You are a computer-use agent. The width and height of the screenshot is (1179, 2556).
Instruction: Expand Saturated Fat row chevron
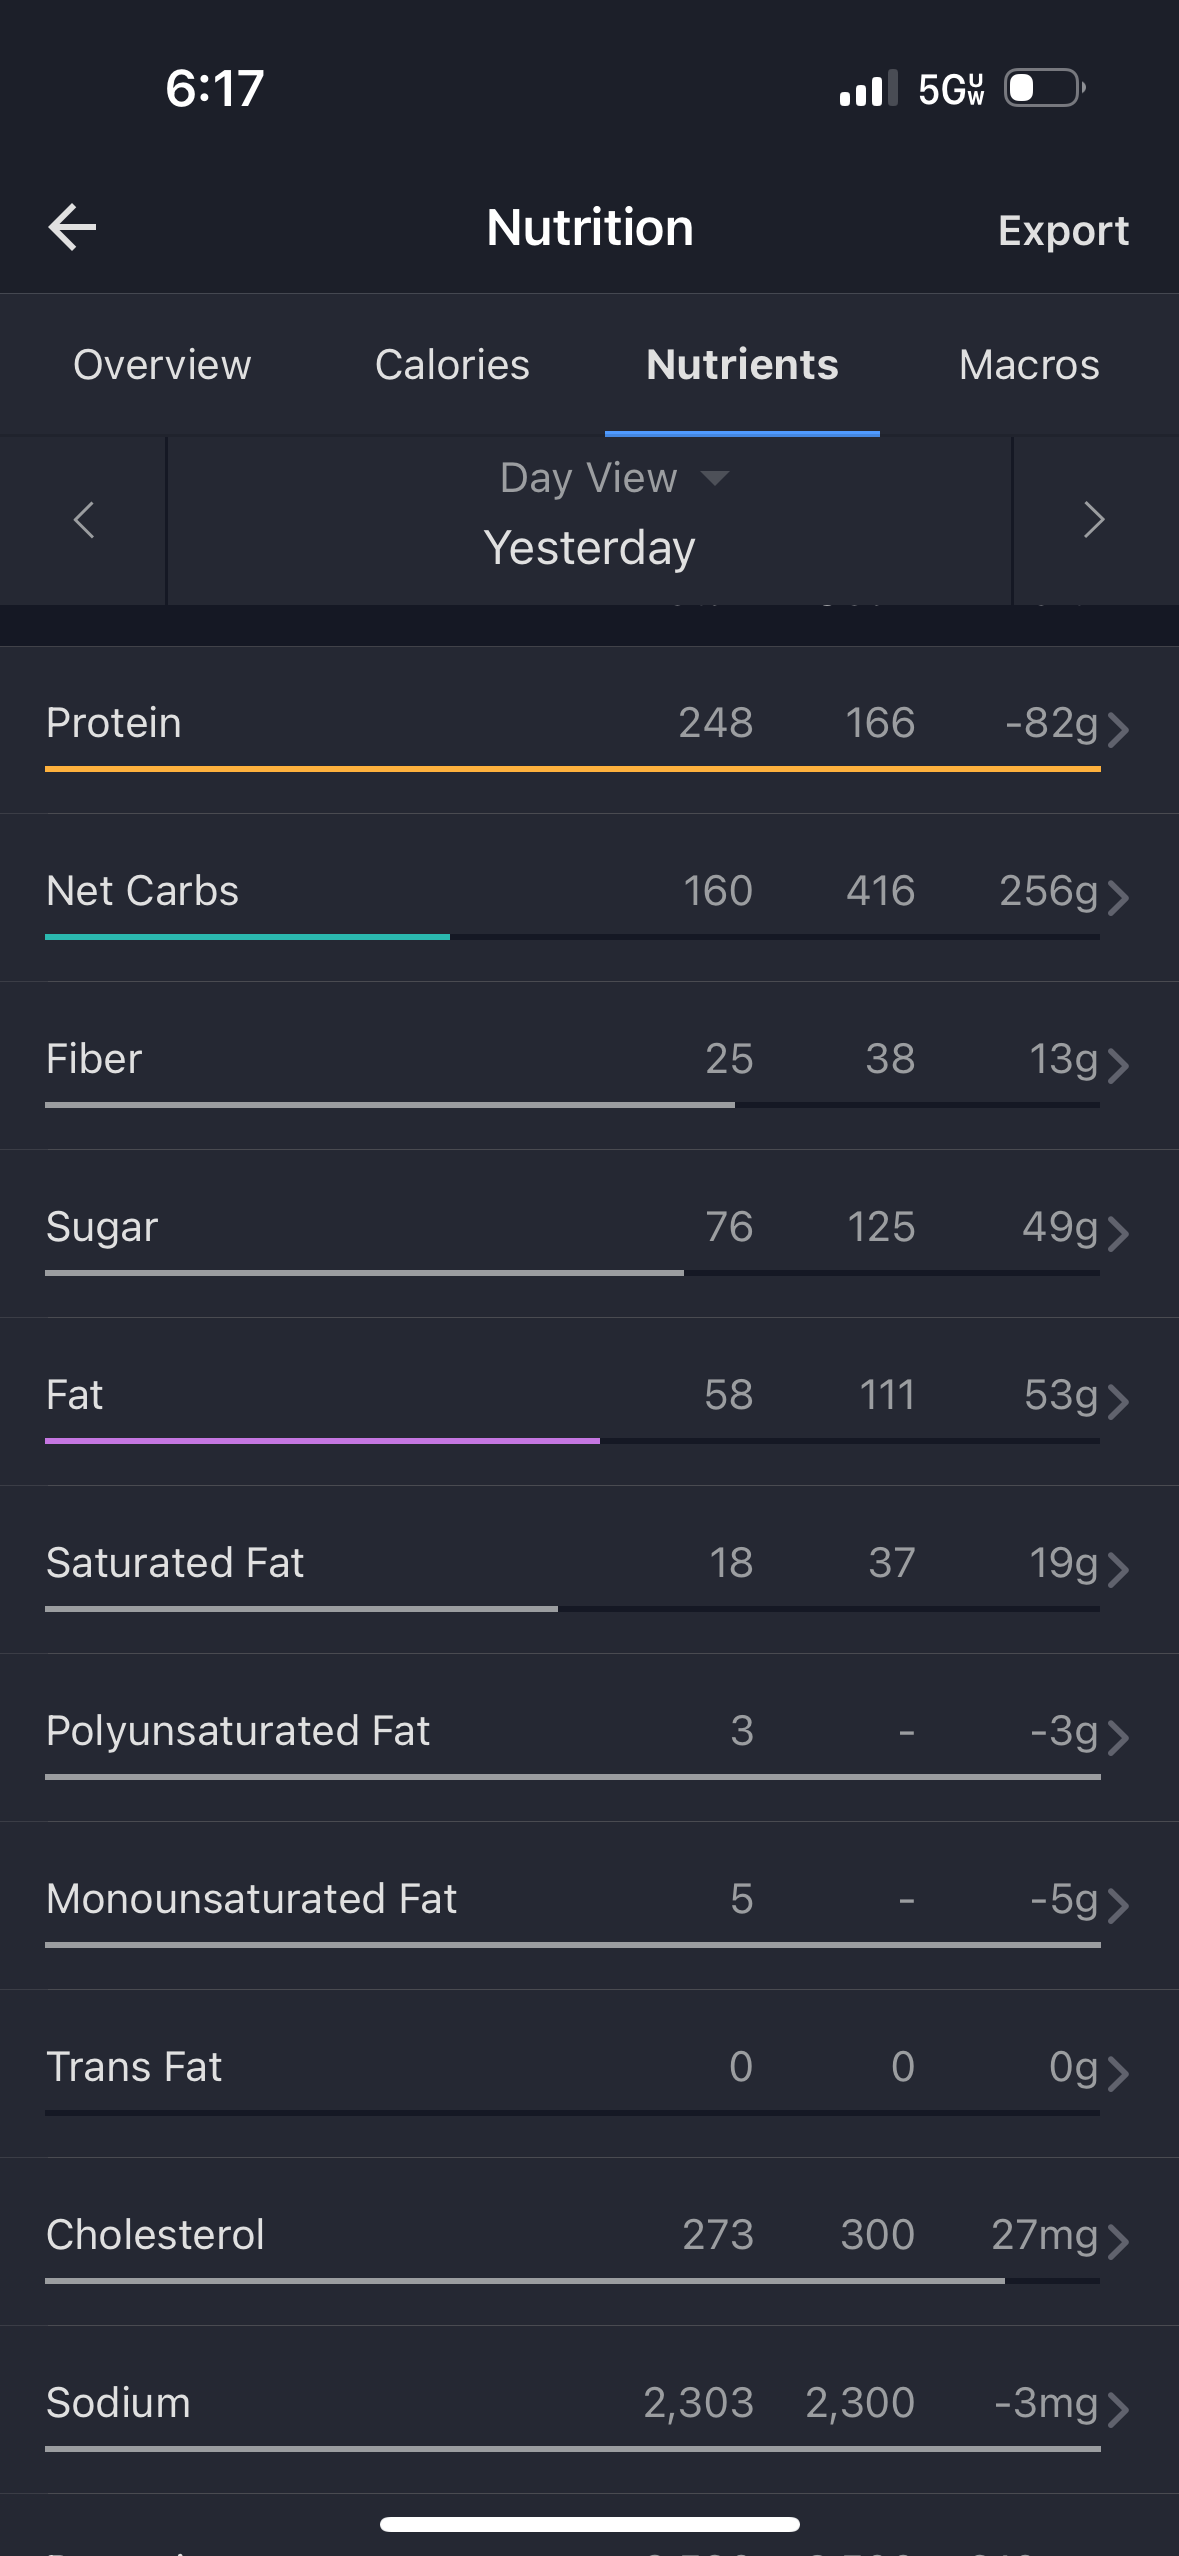(1119, 1569)
